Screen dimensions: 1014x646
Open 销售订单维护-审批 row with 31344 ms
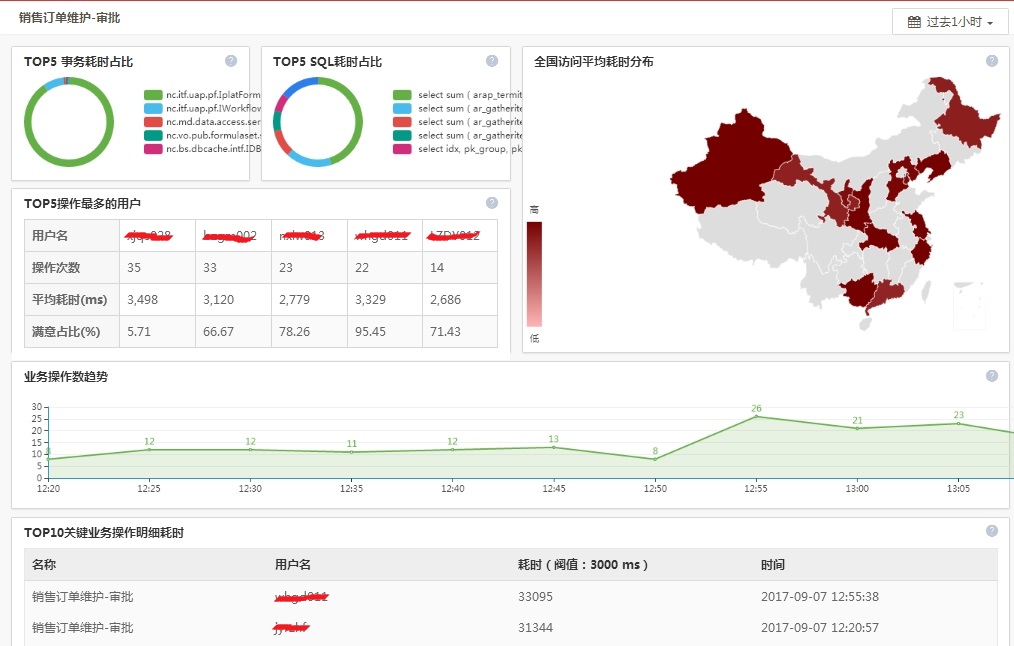tap(511, 627)
